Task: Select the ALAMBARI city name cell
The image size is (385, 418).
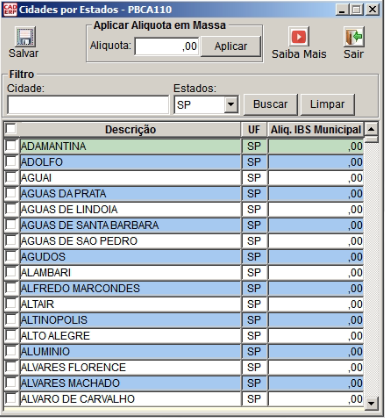Action: 130,272
